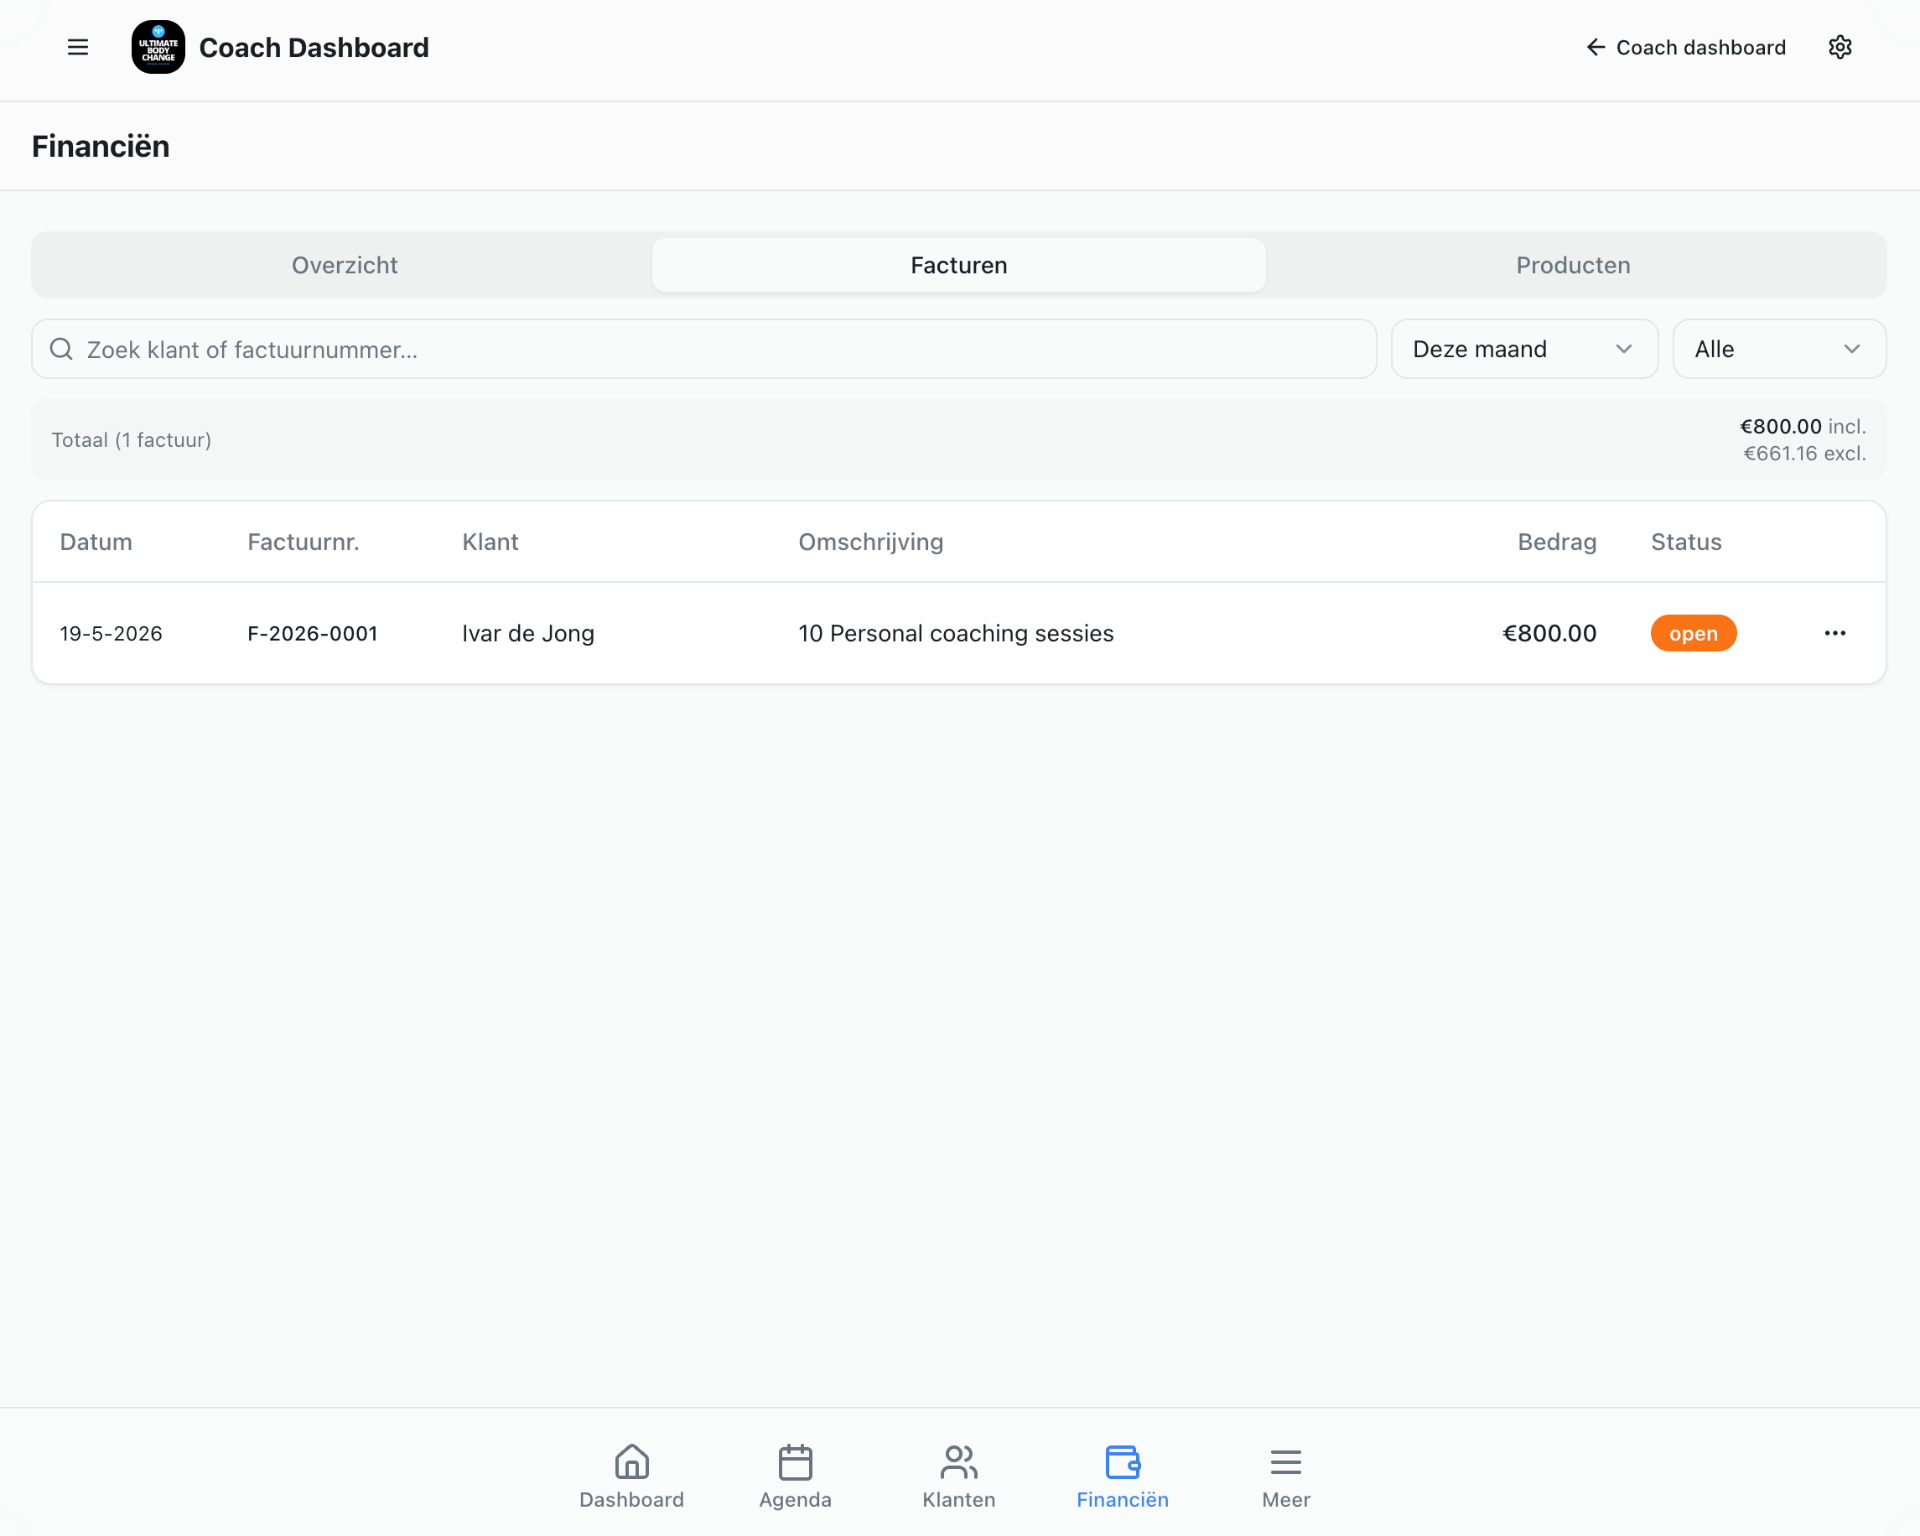The width and height of the screenshot is (1920, 1536).
Task: Open the three-dot menu for invoice F-2026-0001
Action: coord(1835,633)
